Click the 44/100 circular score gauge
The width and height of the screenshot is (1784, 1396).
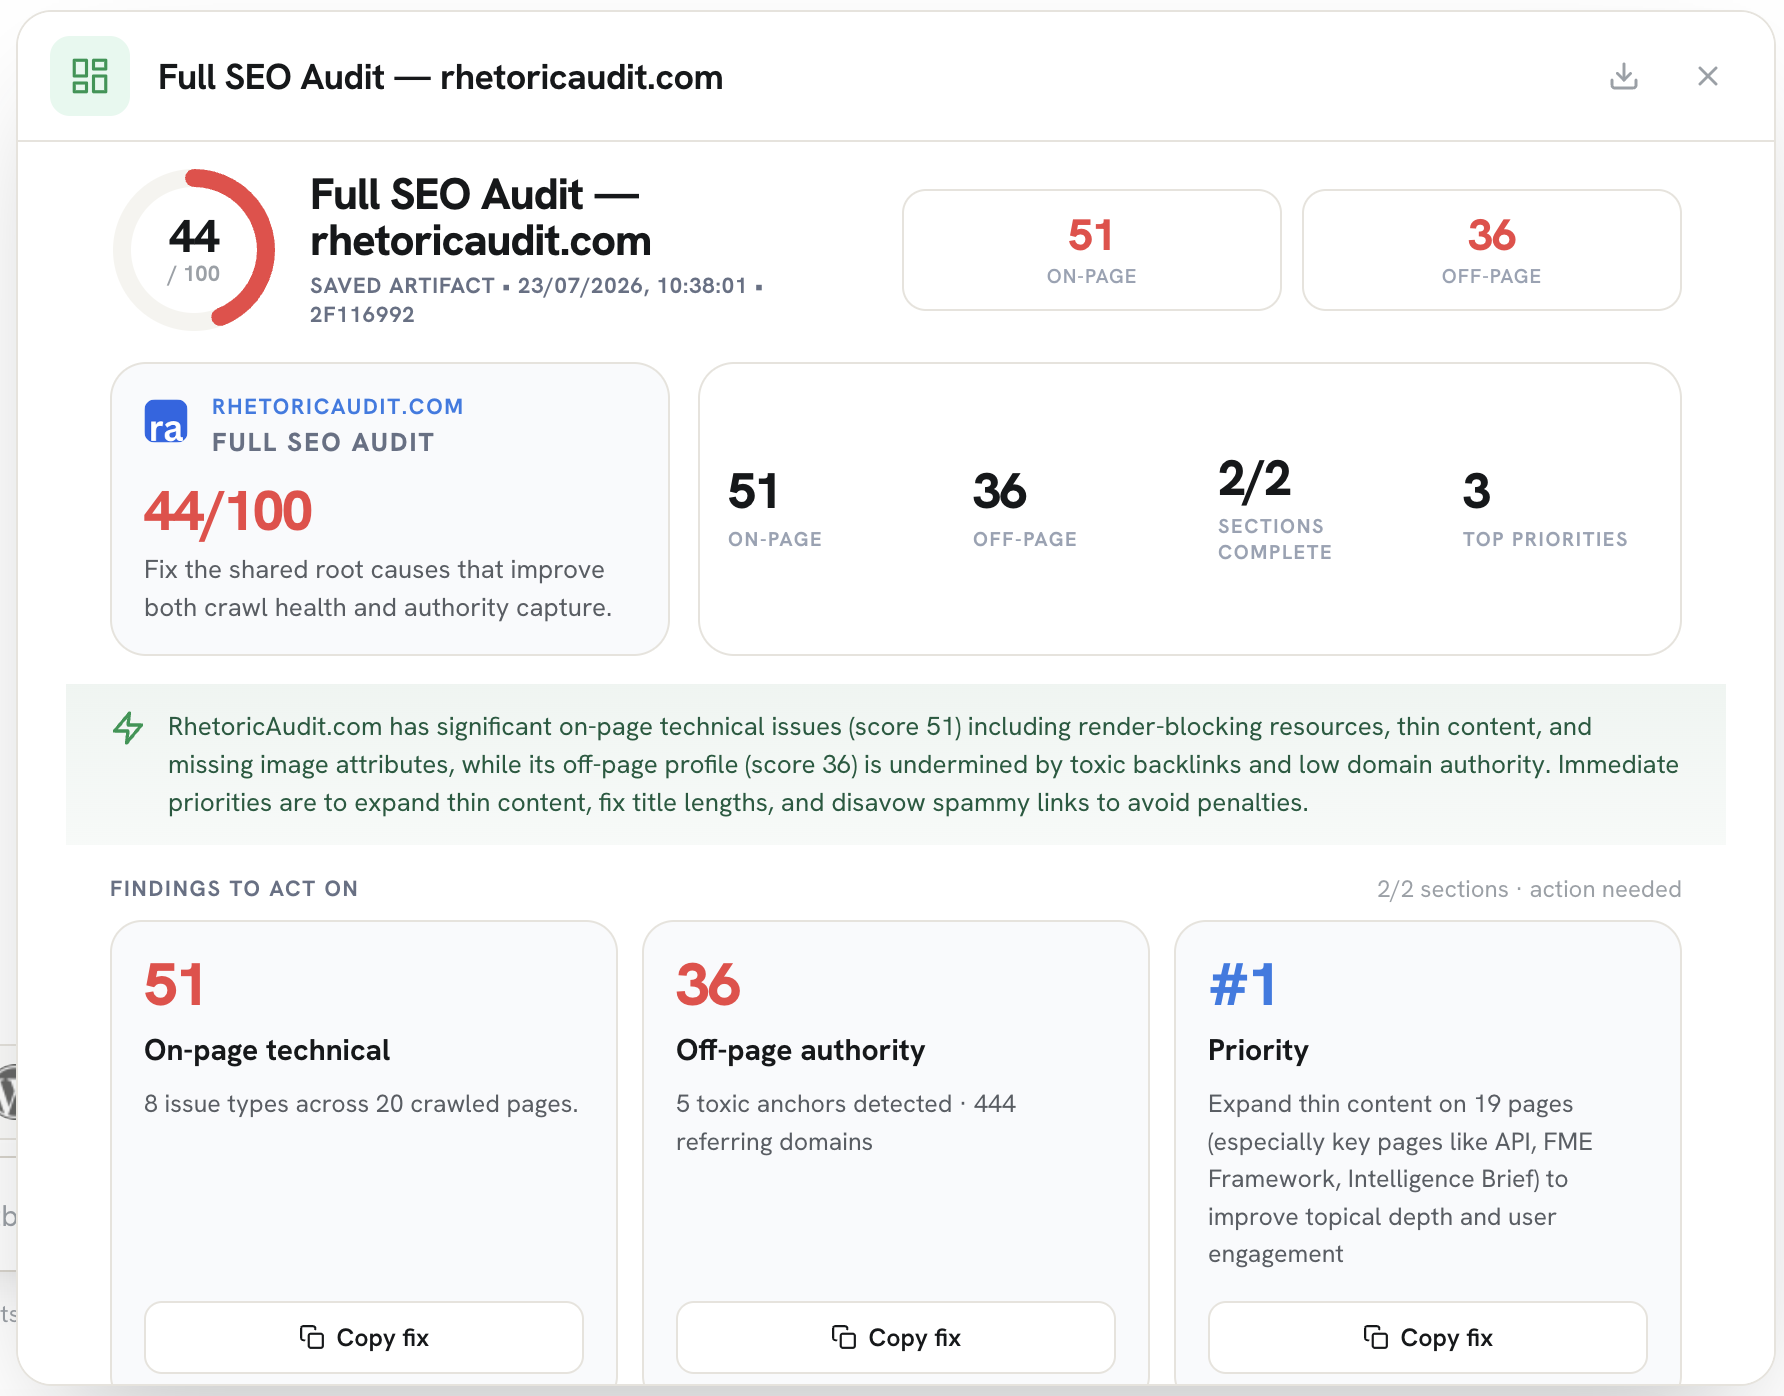pyautogui.click(x=194, y=250)
